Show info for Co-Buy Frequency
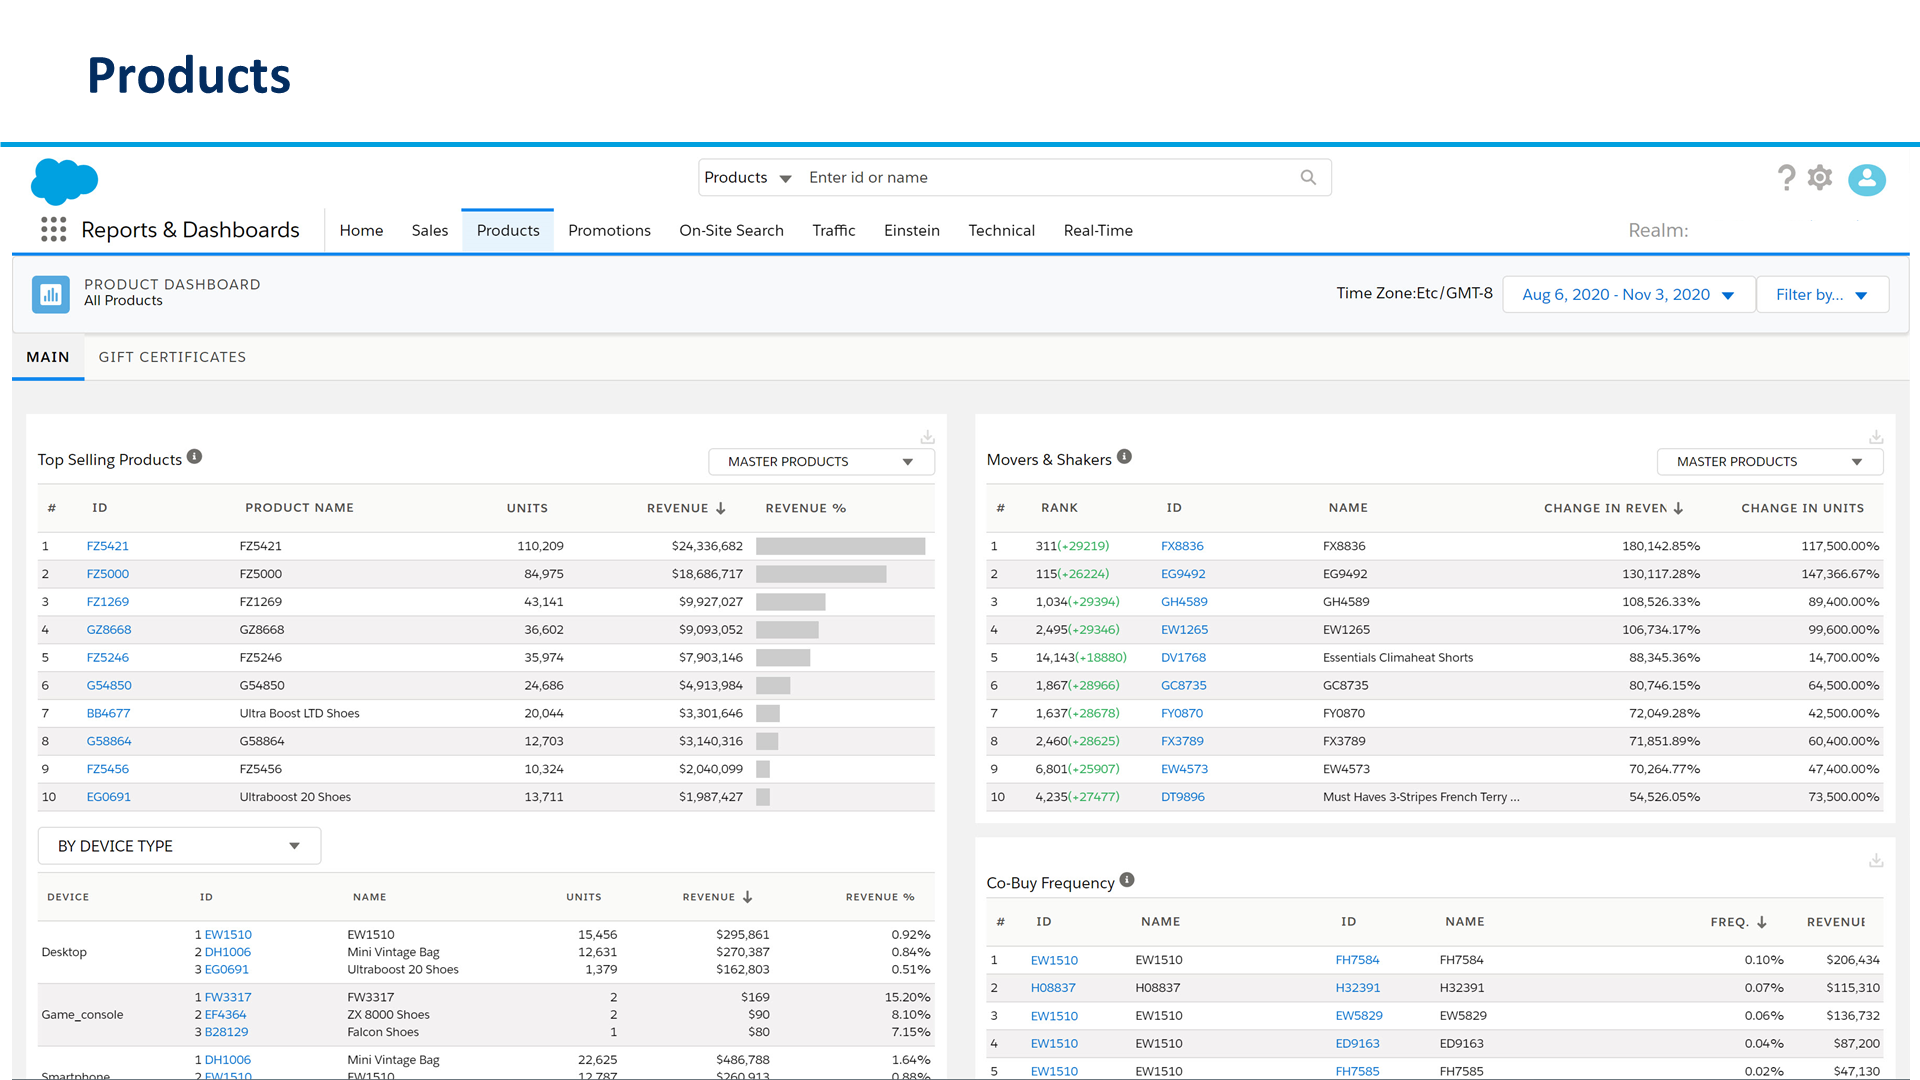 (1127, 880)
